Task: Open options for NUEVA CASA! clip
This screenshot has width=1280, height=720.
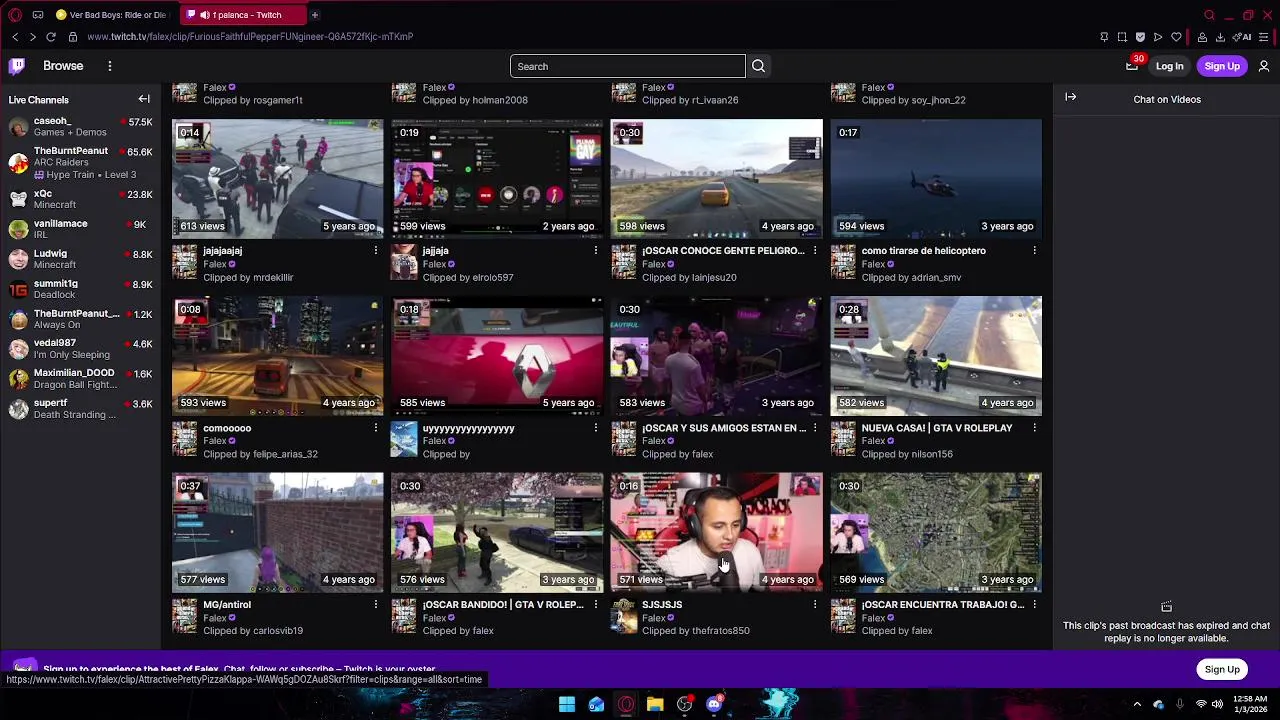Action: click(1034, 428)
